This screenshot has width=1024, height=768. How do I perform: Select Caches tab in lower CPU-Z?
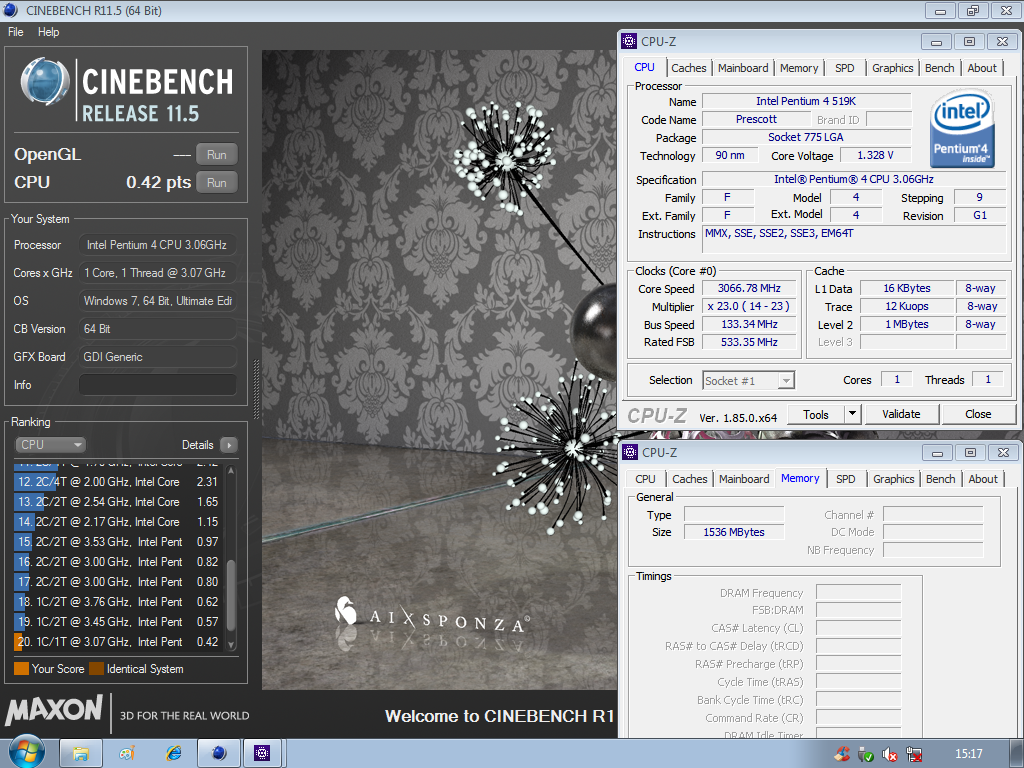(690, 479)
